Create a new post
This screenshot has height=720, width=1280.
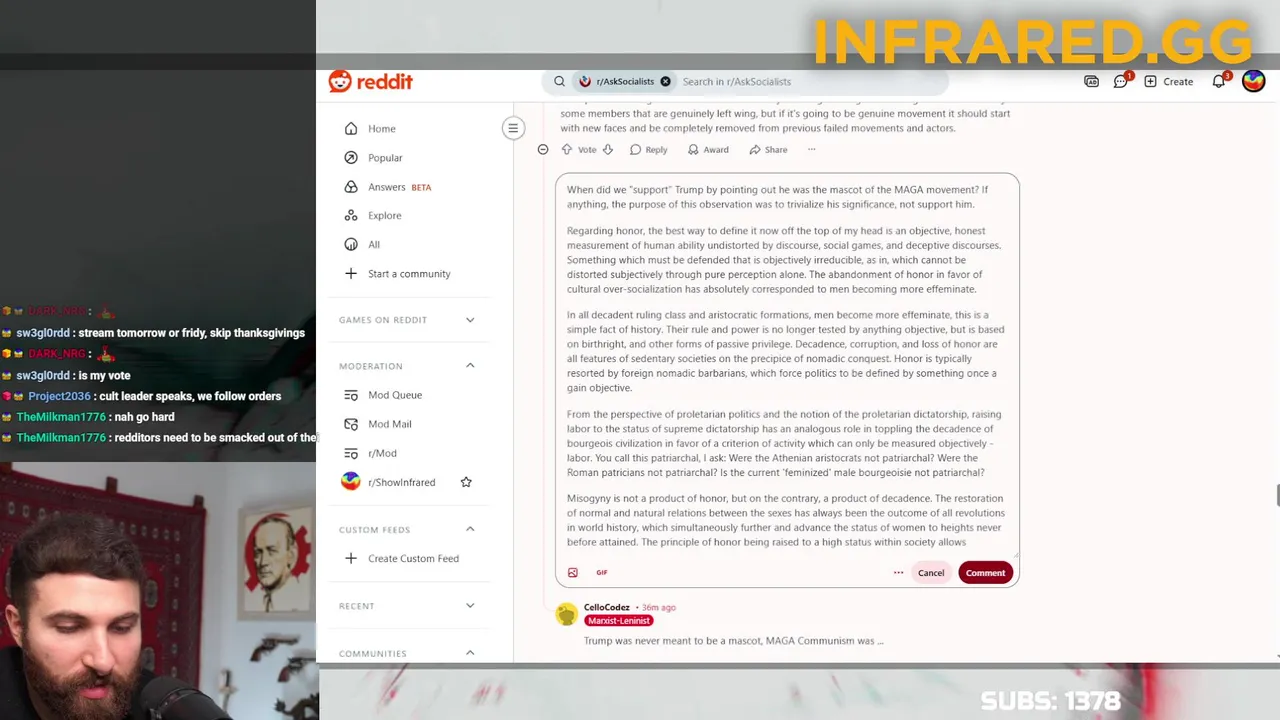tap(1168, 82)
